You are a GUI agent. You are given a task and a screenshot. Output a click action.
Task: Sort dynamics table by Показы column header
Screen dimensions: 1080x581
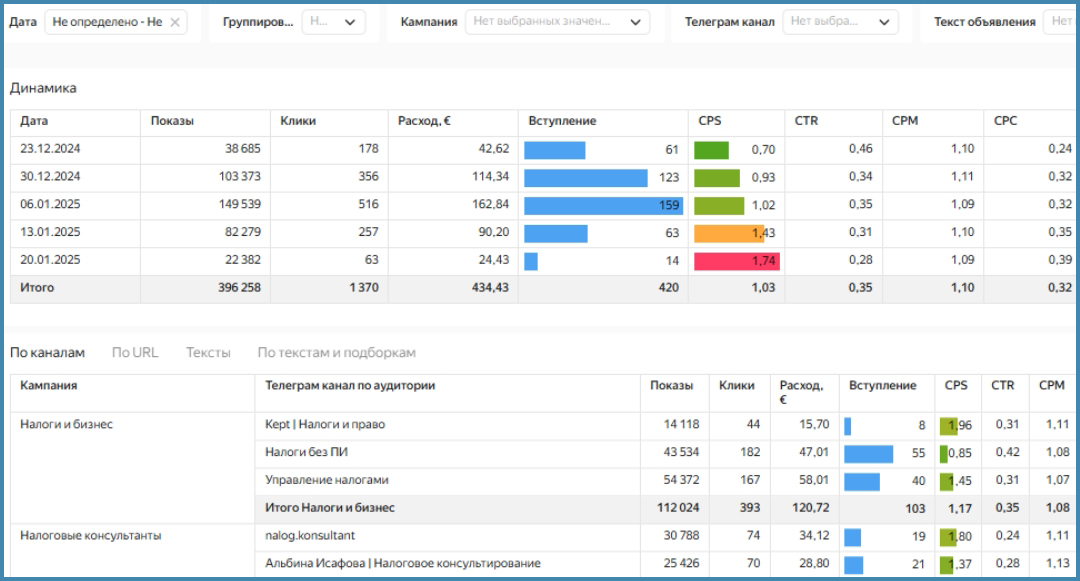[172, 121]
